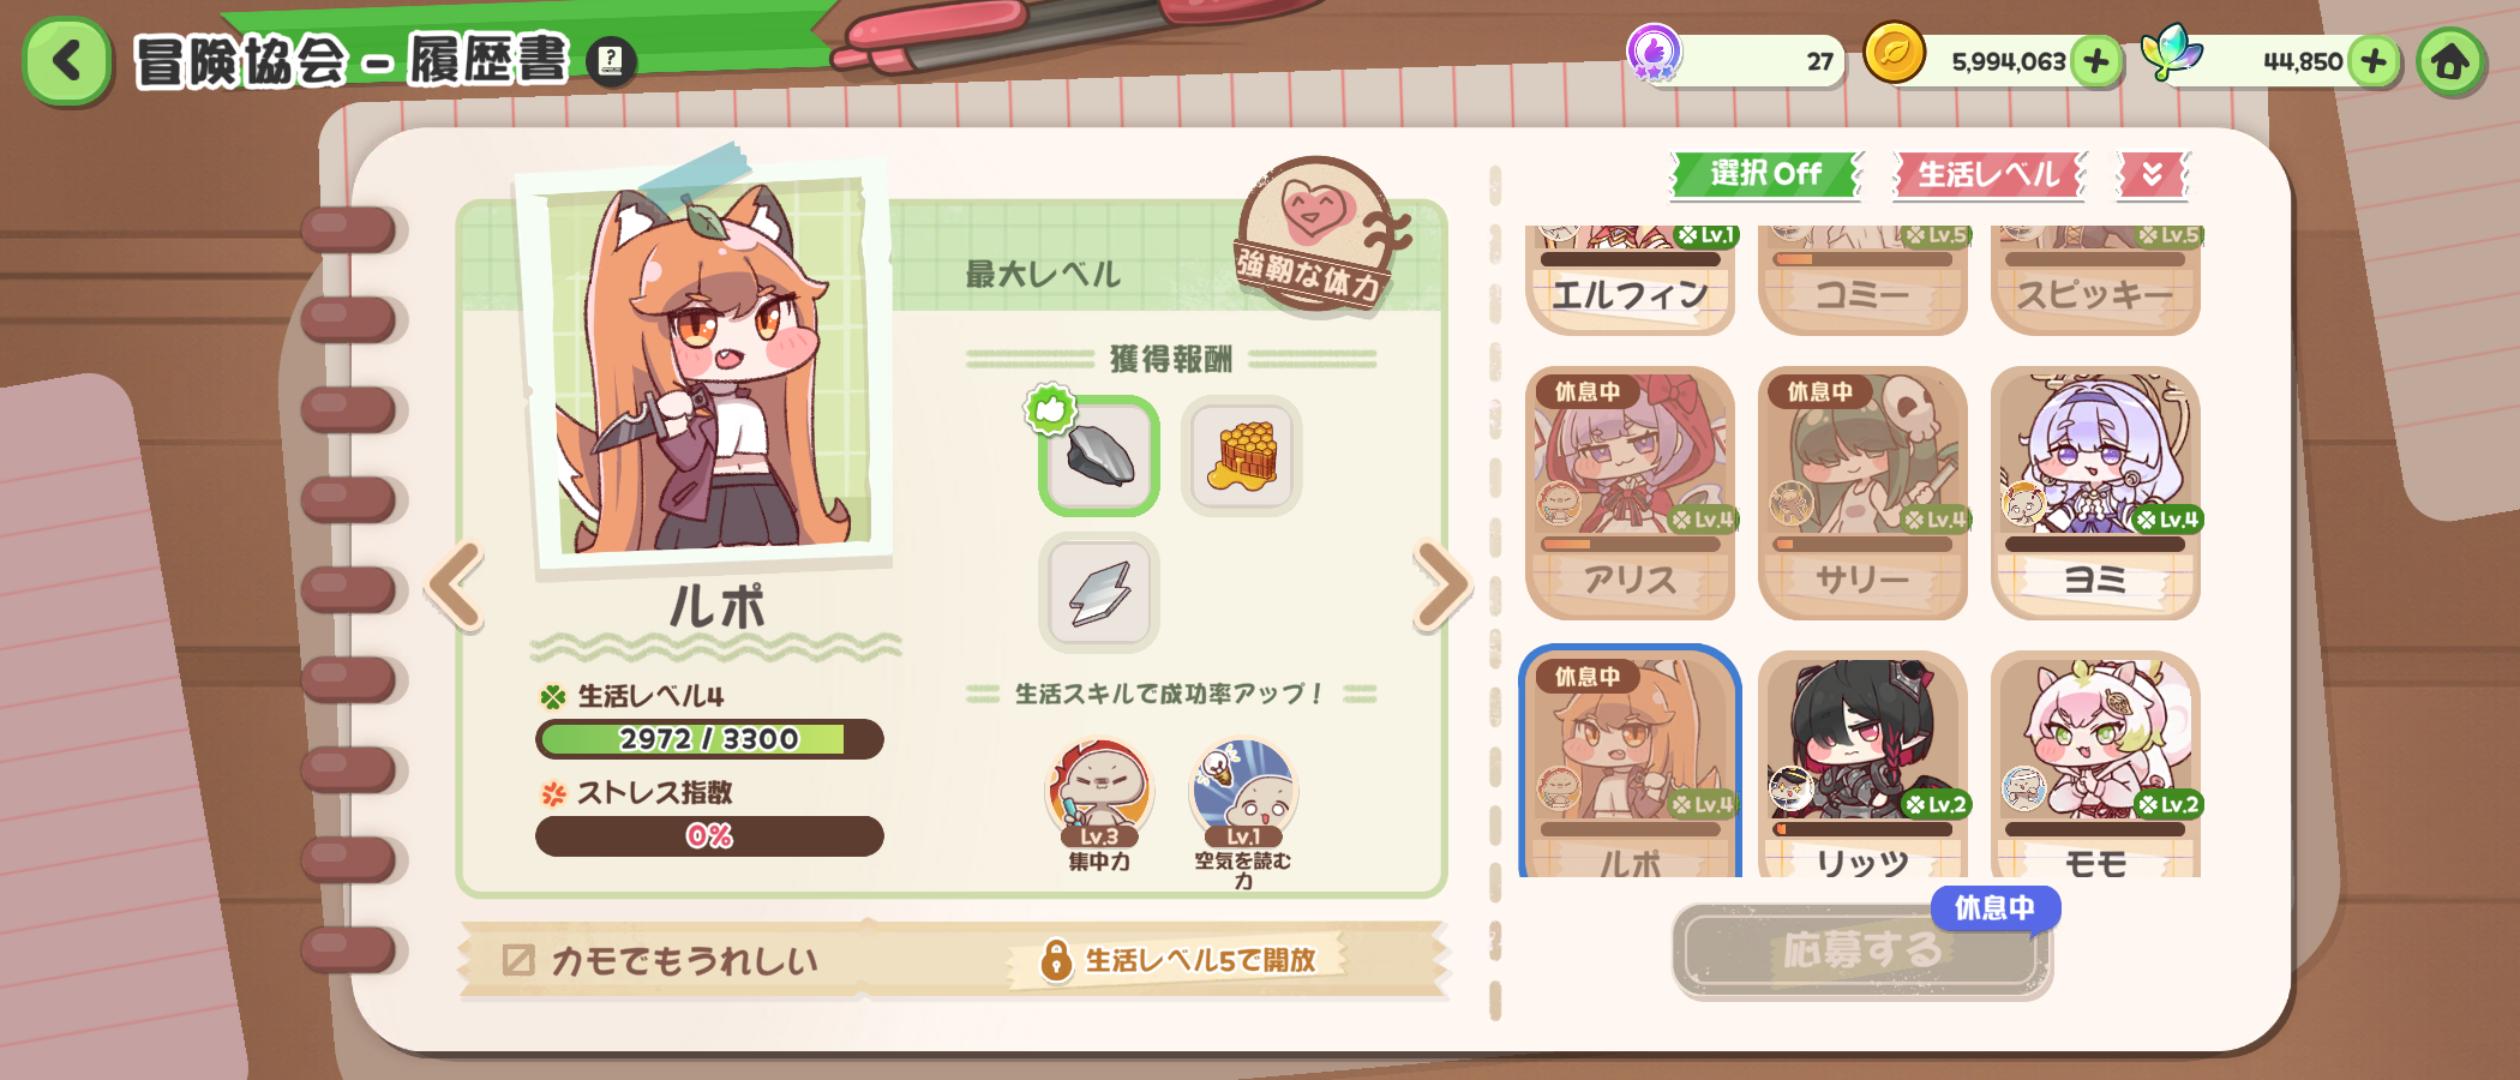
Task: Click the 応募する apply button
Action: pos(1861,949)
